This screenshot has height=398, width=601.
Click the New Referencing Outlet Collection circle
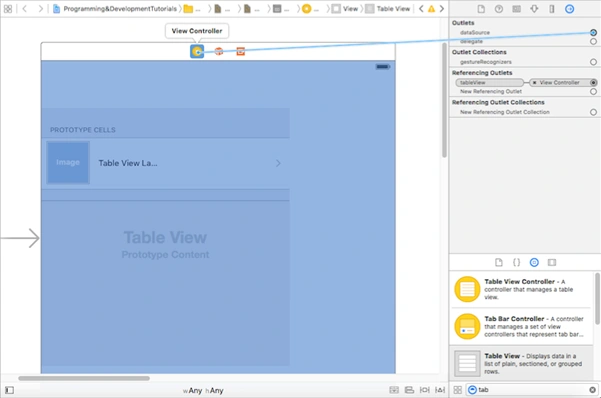(x=593, y=112)
